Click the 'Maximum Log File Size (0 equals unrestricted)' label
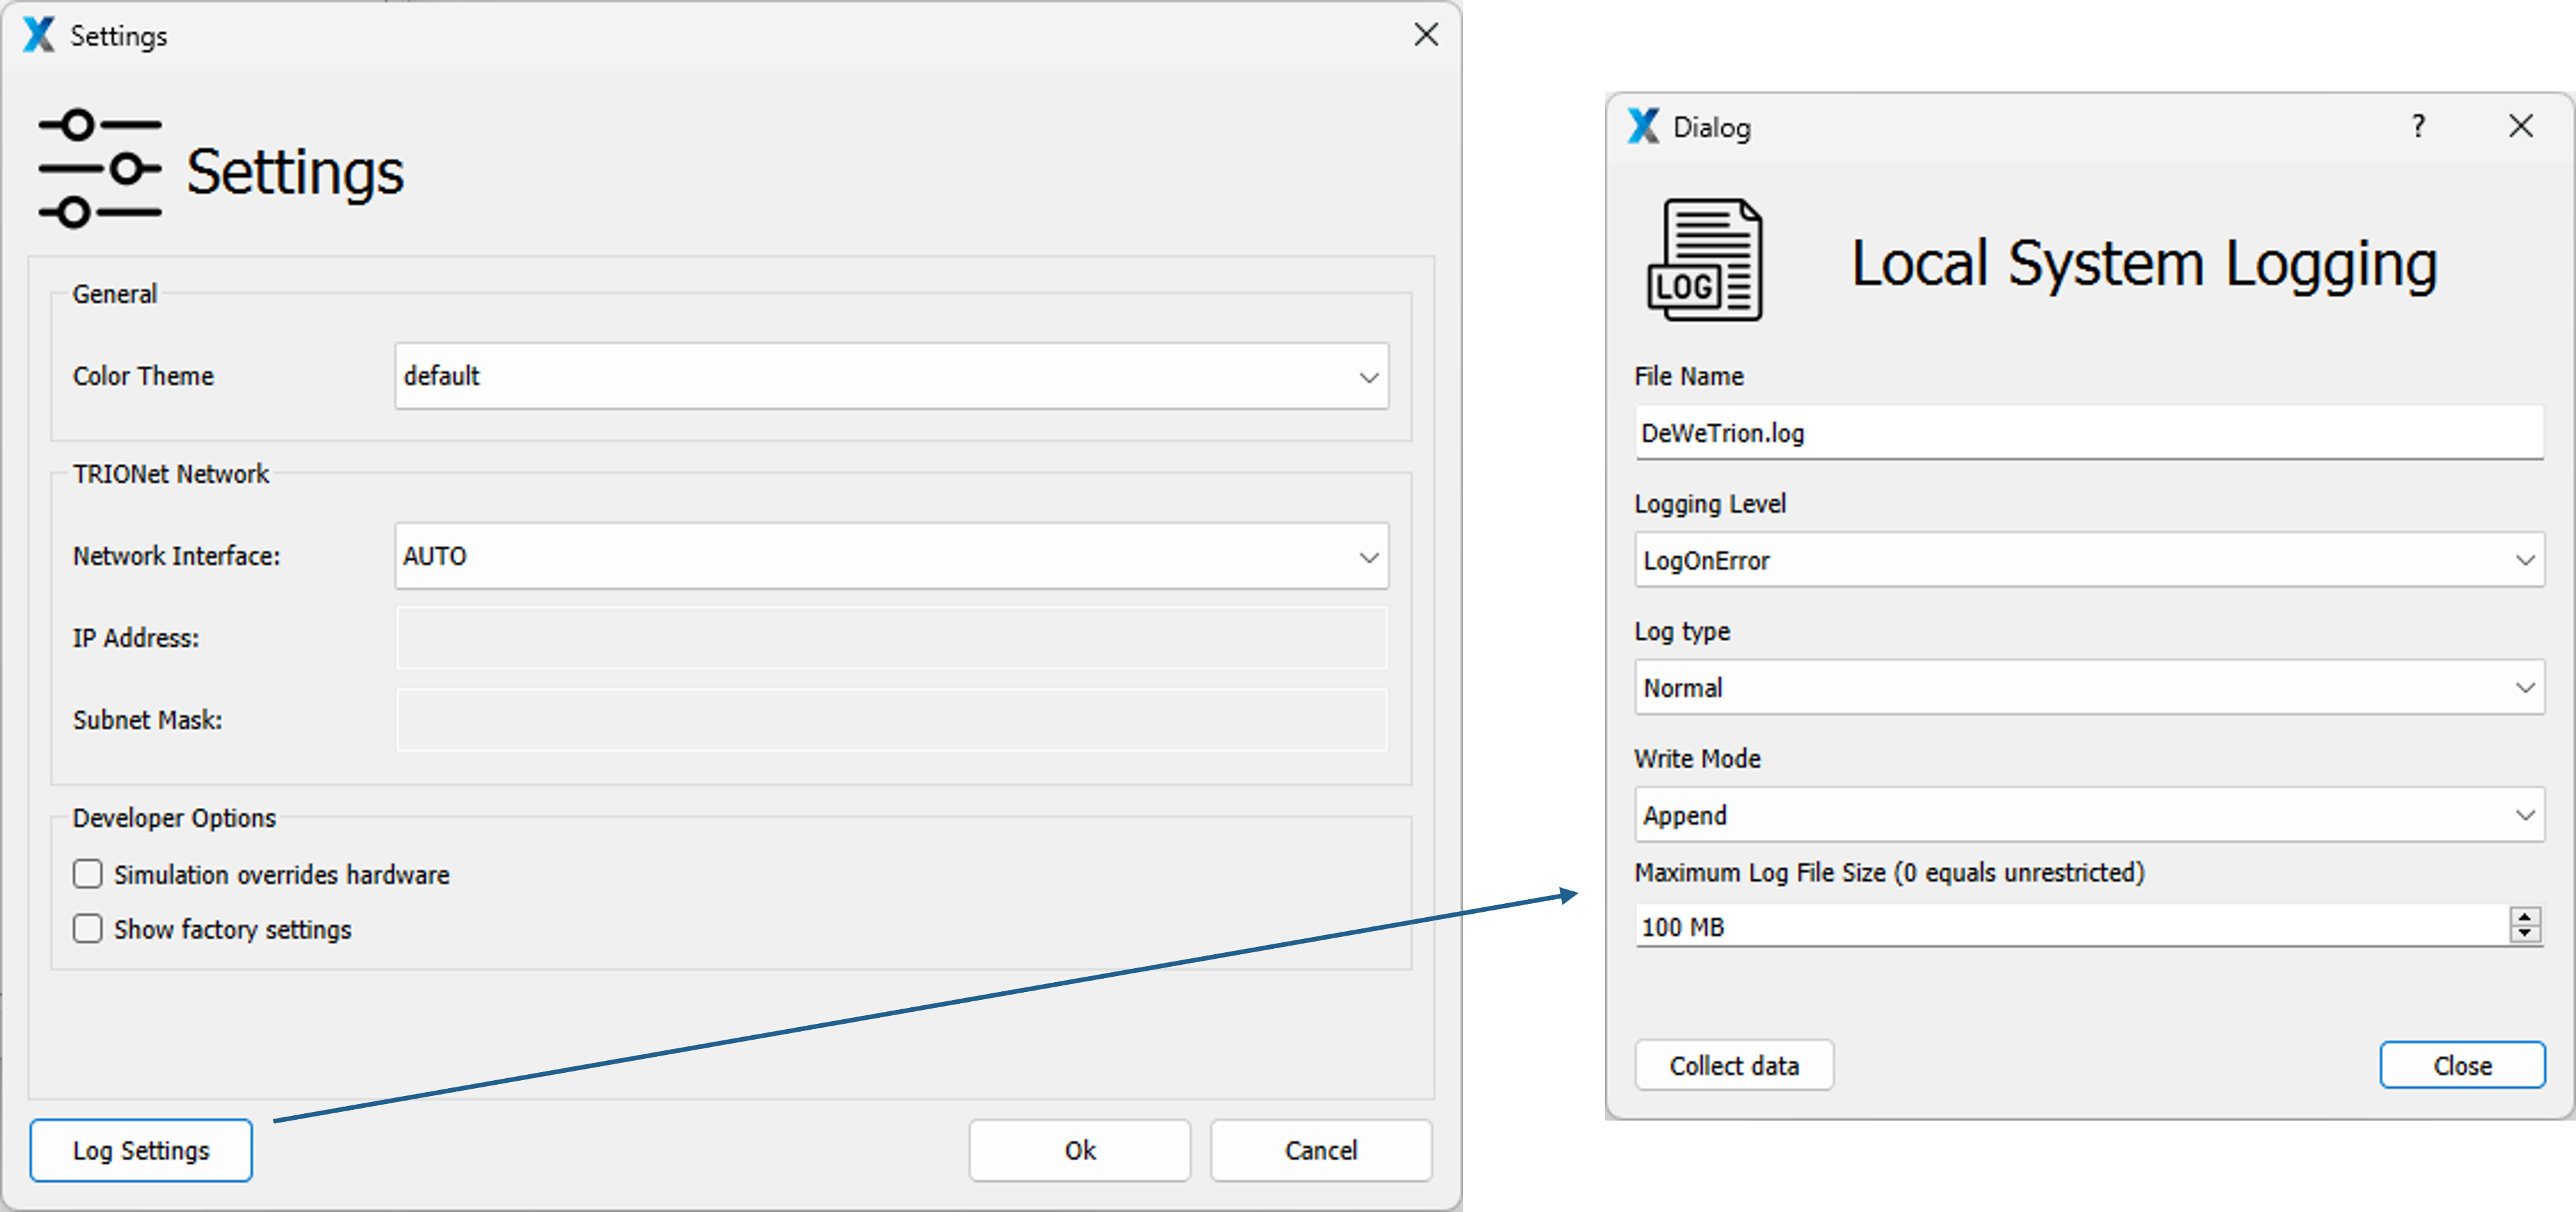Viewport: 2576px width, 1212px height. point(1889,873)
